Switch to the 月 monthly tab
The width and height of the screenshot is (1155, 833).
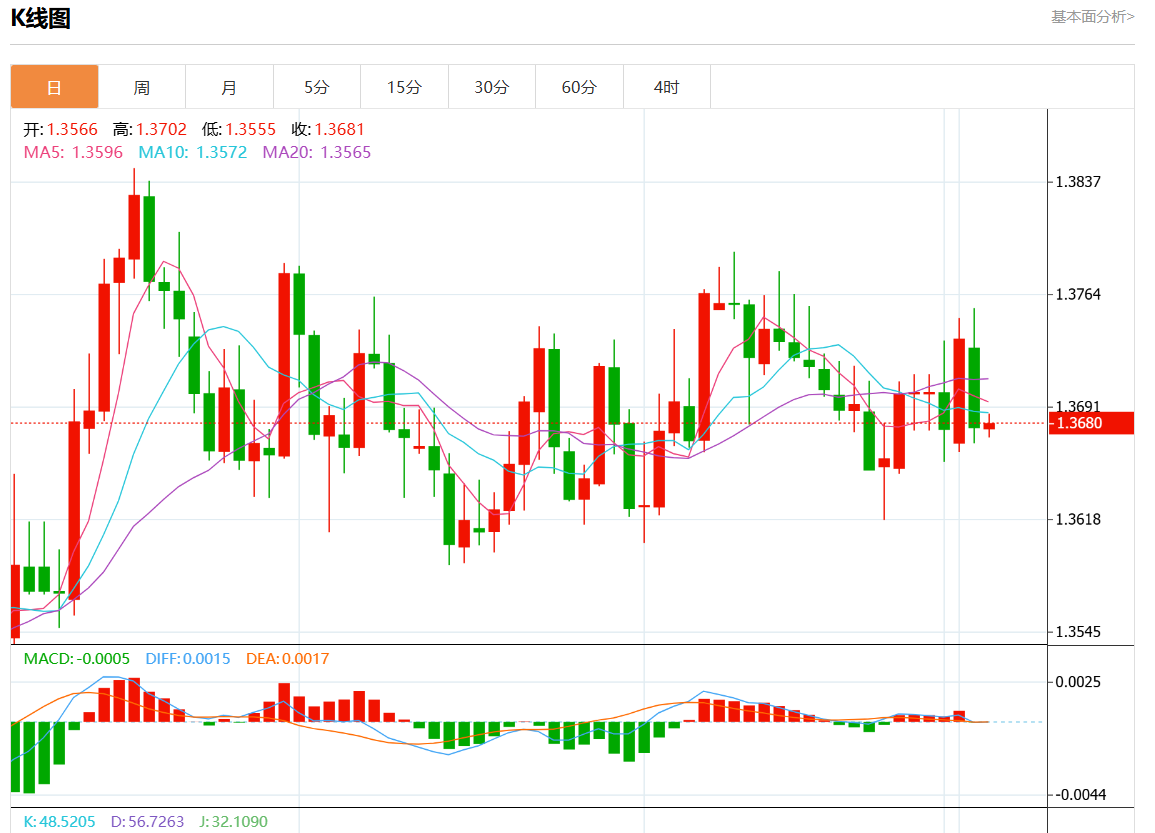229,87
